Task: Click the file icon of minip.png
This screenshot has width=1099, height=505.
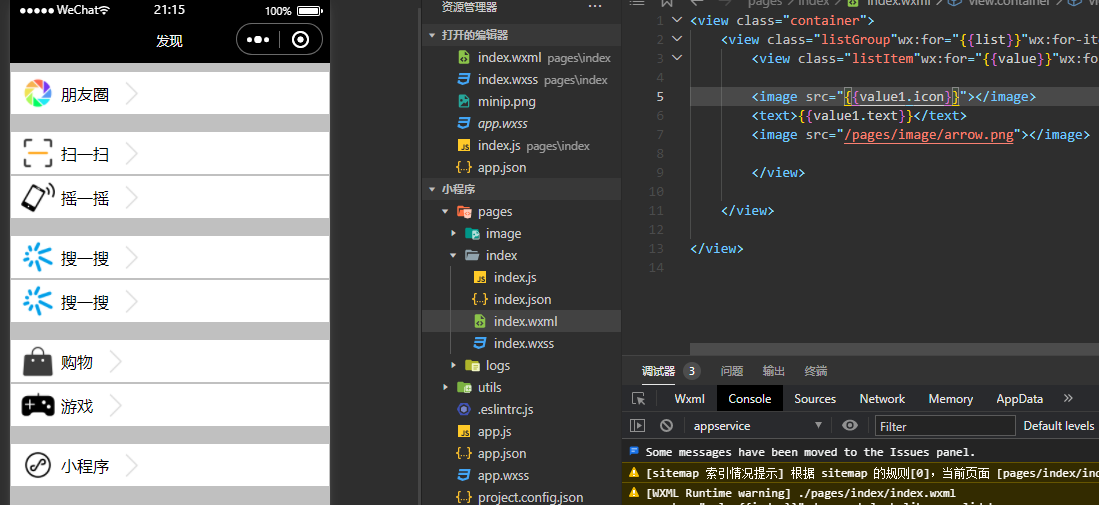Action: point(463,101)
